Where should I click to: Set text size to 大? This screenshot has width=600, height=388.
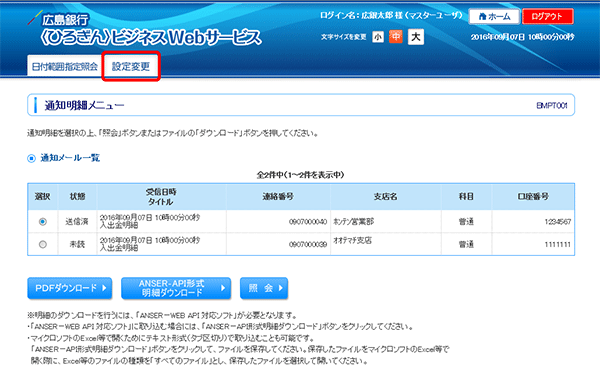416,37
